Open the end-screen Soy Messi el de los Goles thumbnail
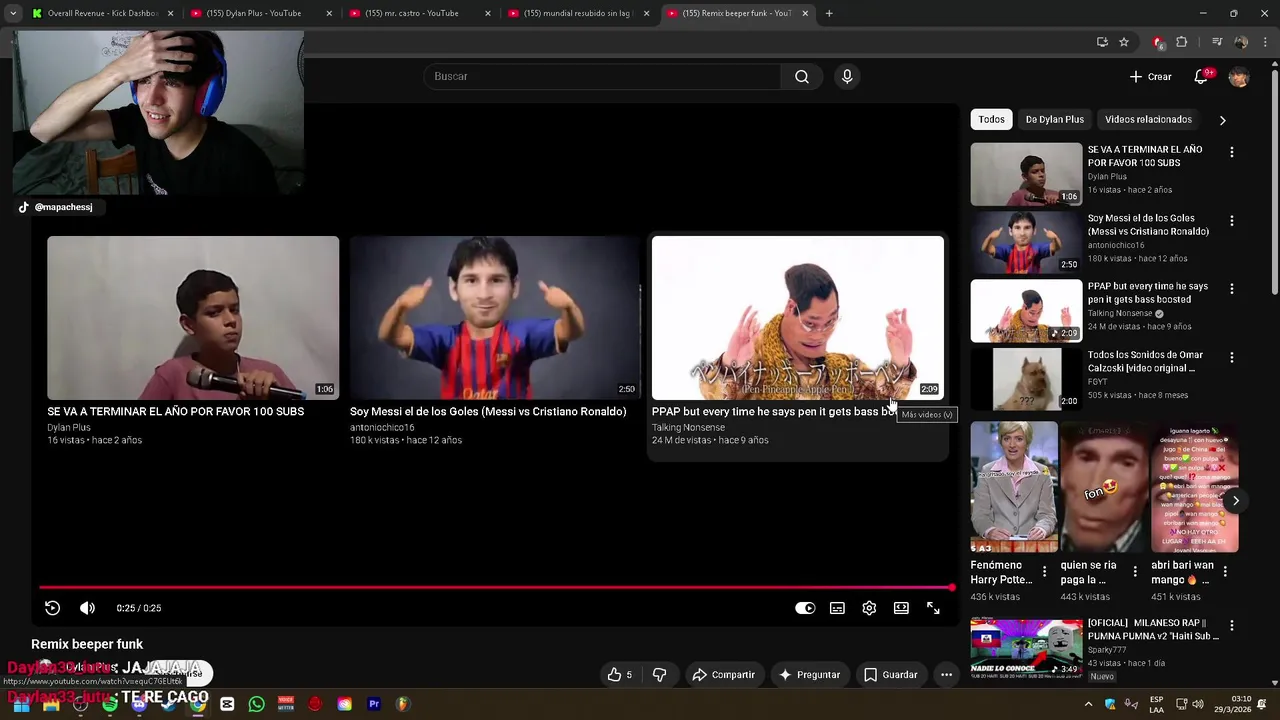 495,318
